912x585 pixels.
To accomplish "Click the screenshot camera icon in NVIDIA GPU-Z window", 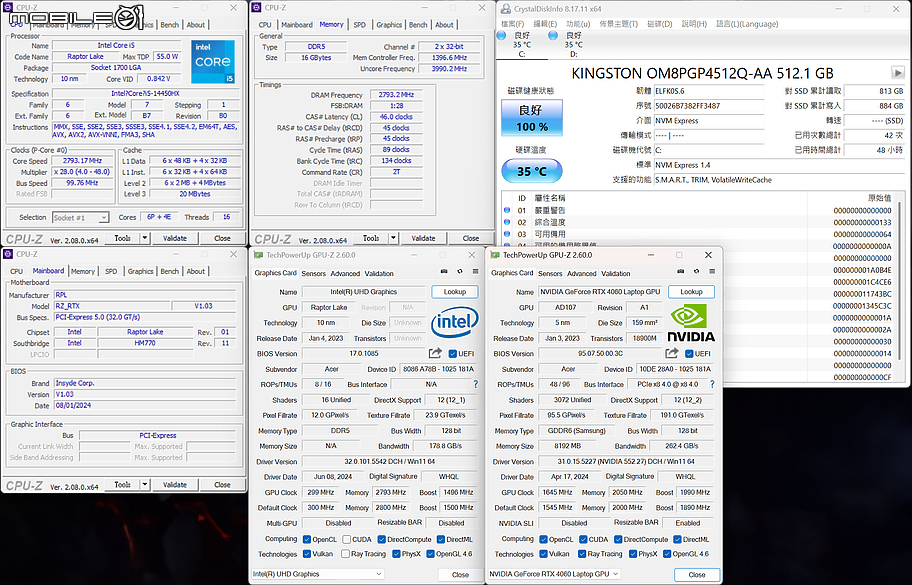I will (x=681, y=272).
